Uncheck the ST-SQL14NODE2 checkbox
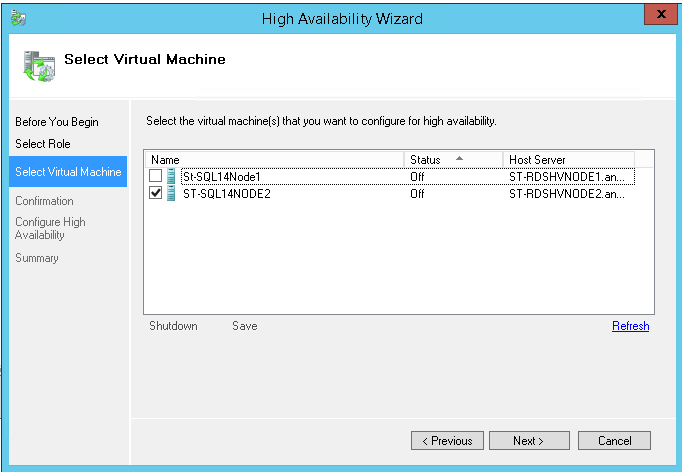 (x=155, y=193)
